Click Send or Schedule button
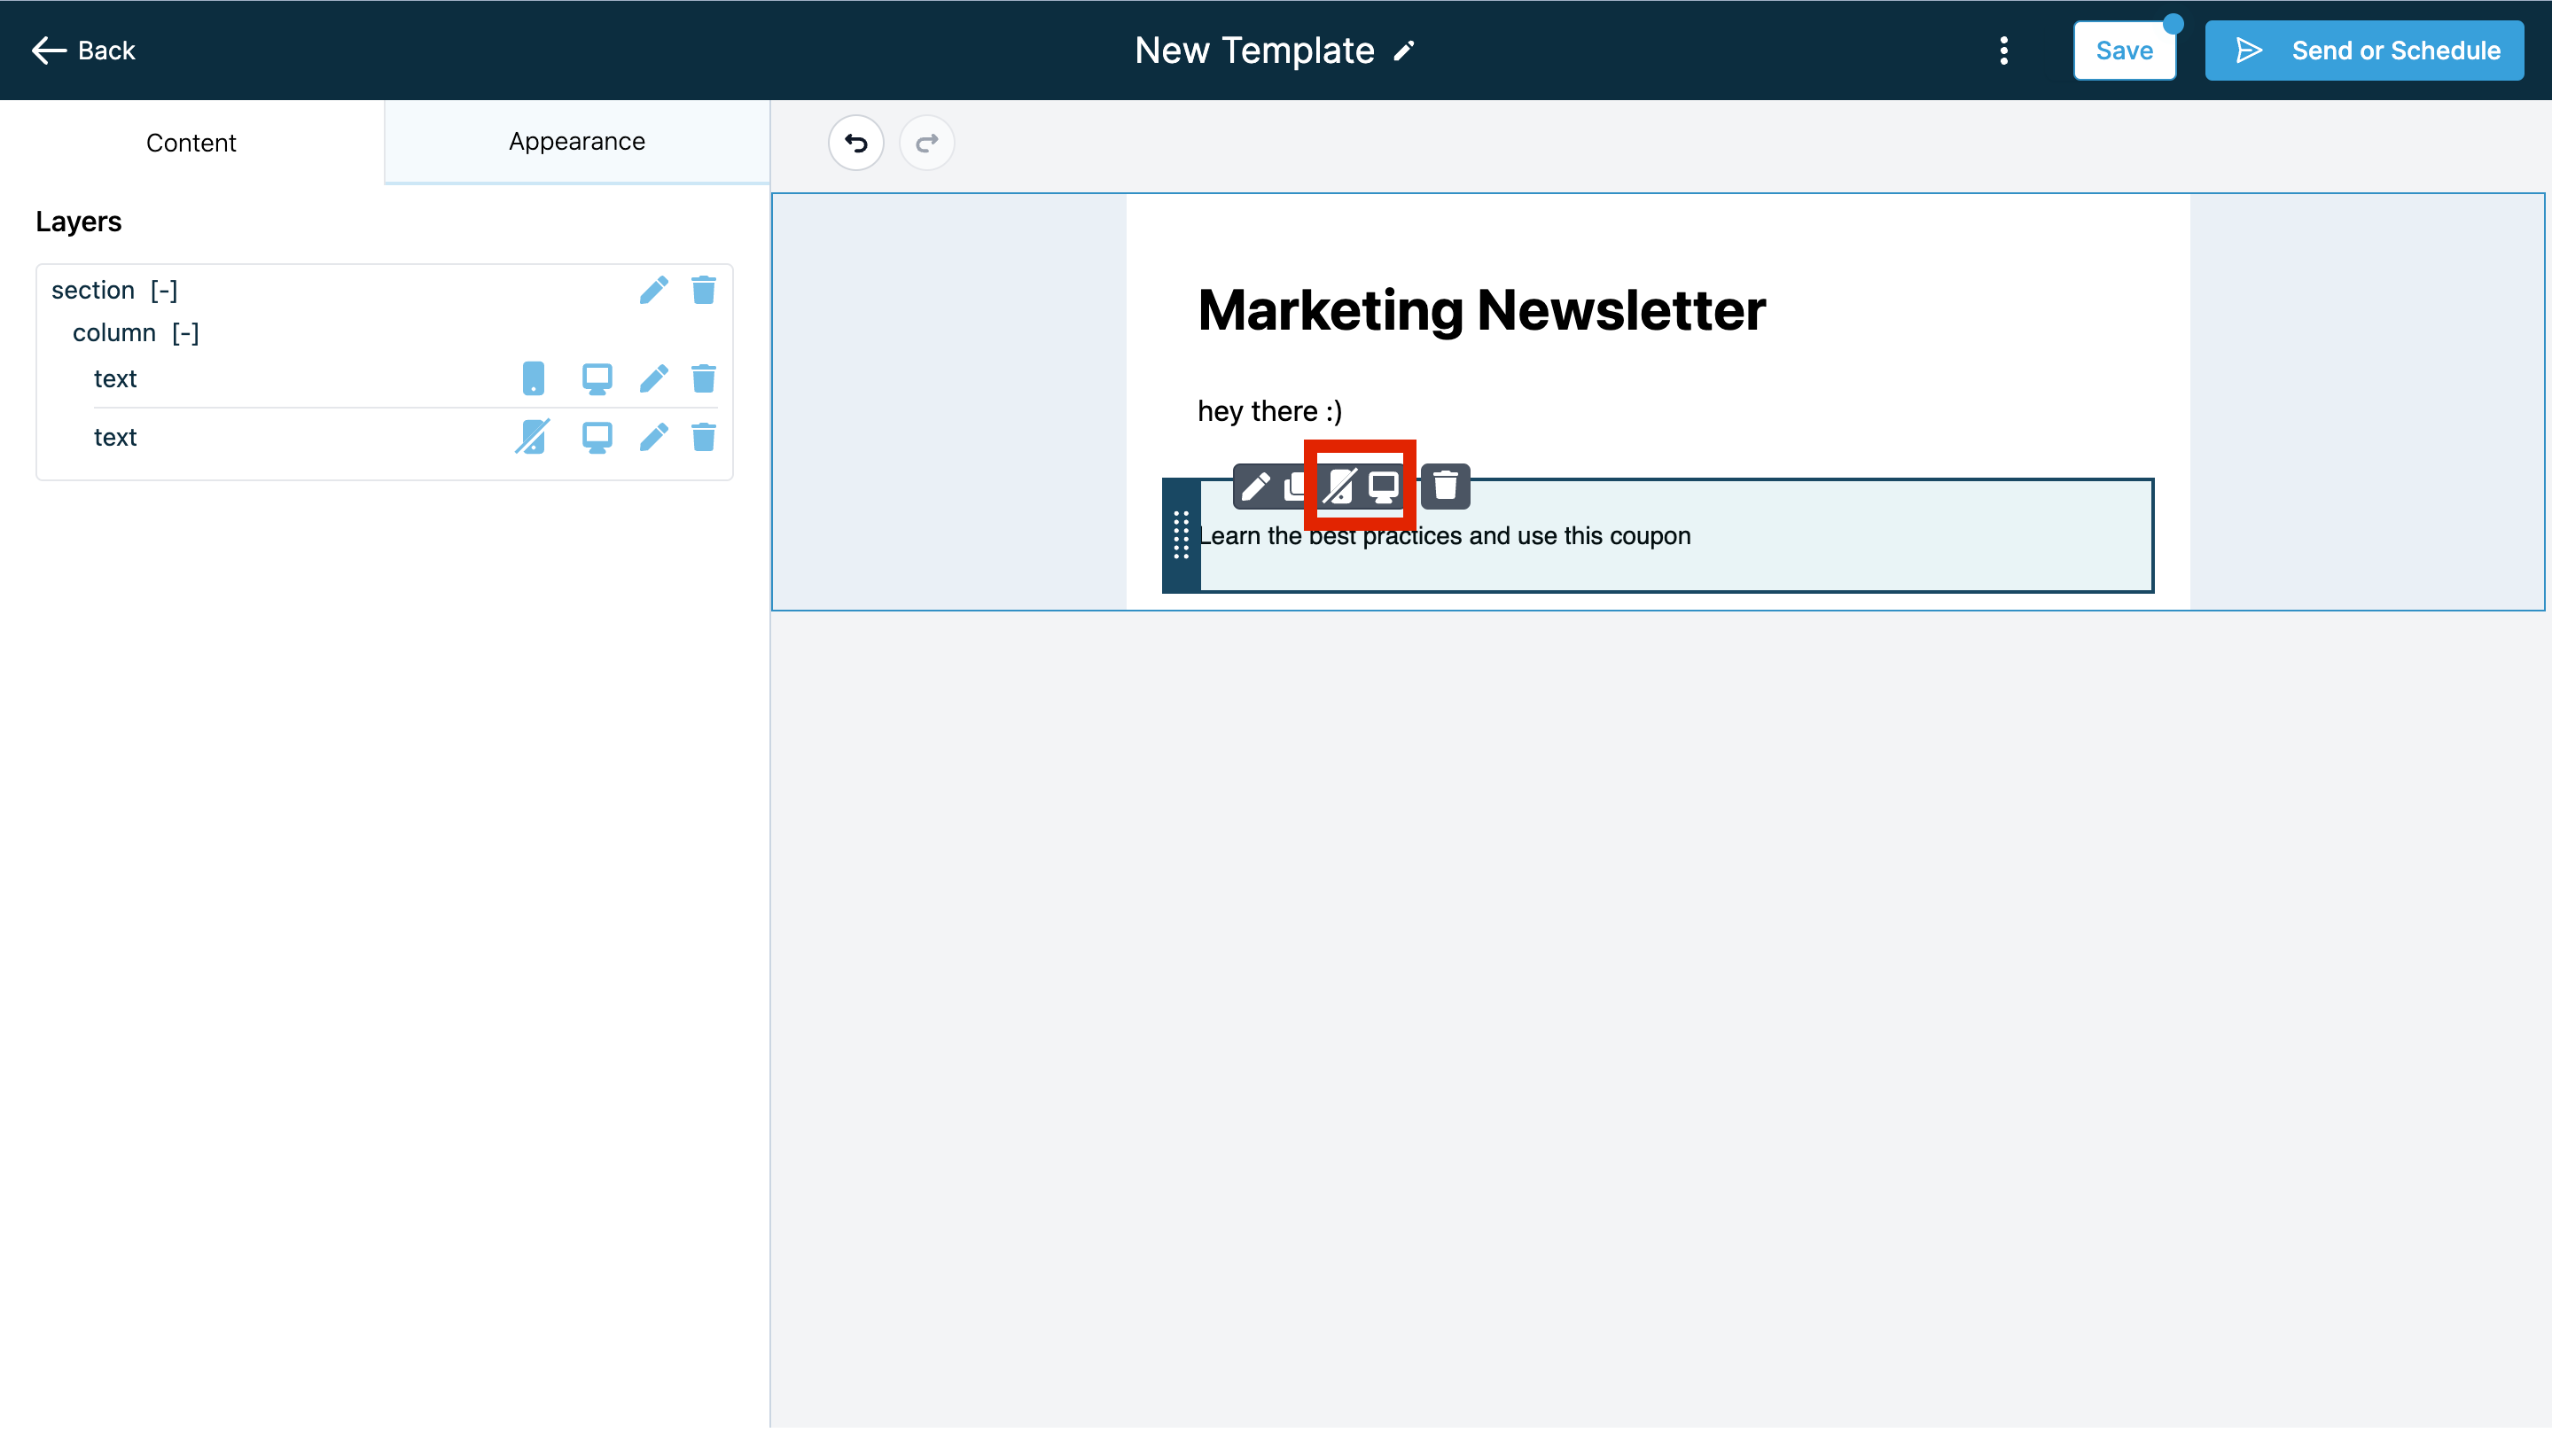The height and width of the screenshot is (1456, 2552). [2363, 50]
